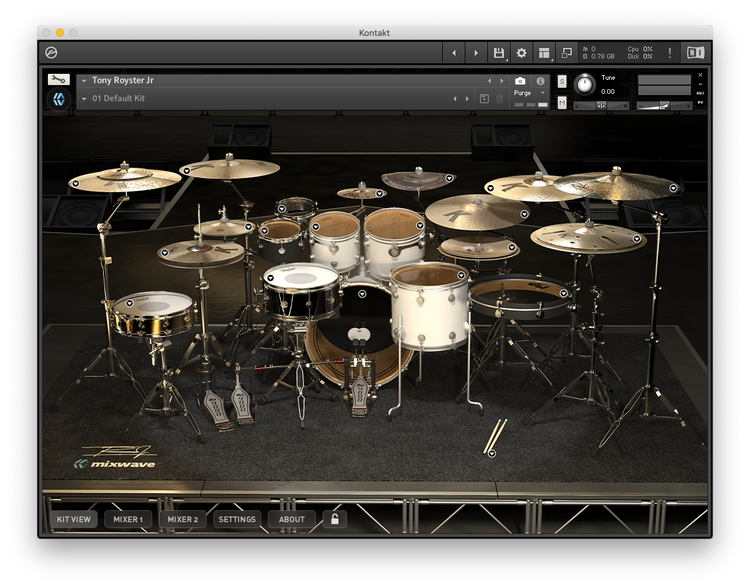Image resolution: width=750 pixels, height=588 pixels.
Task: Open instrument edit mode with the wrench icon
Action: 59,79
